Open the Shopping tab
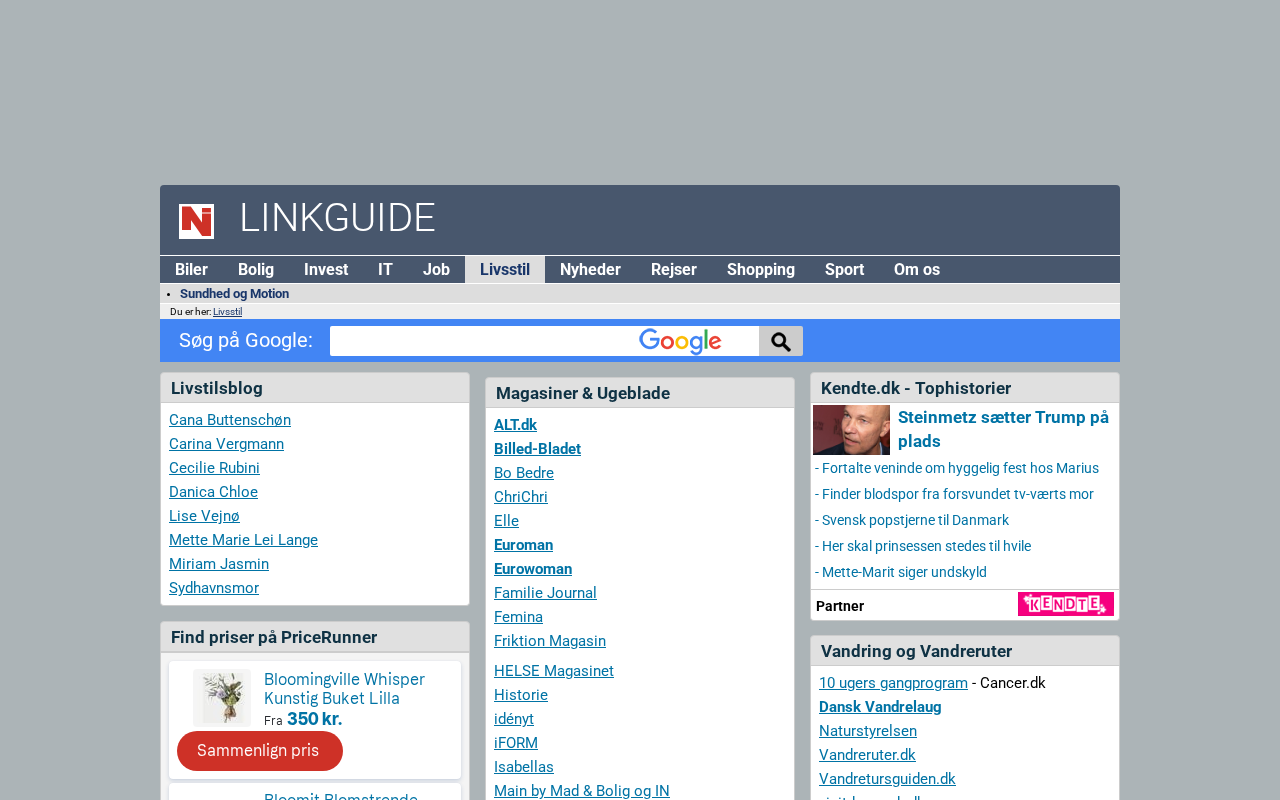This screenshot has height=800, width=1280. [x=761, y=270]
